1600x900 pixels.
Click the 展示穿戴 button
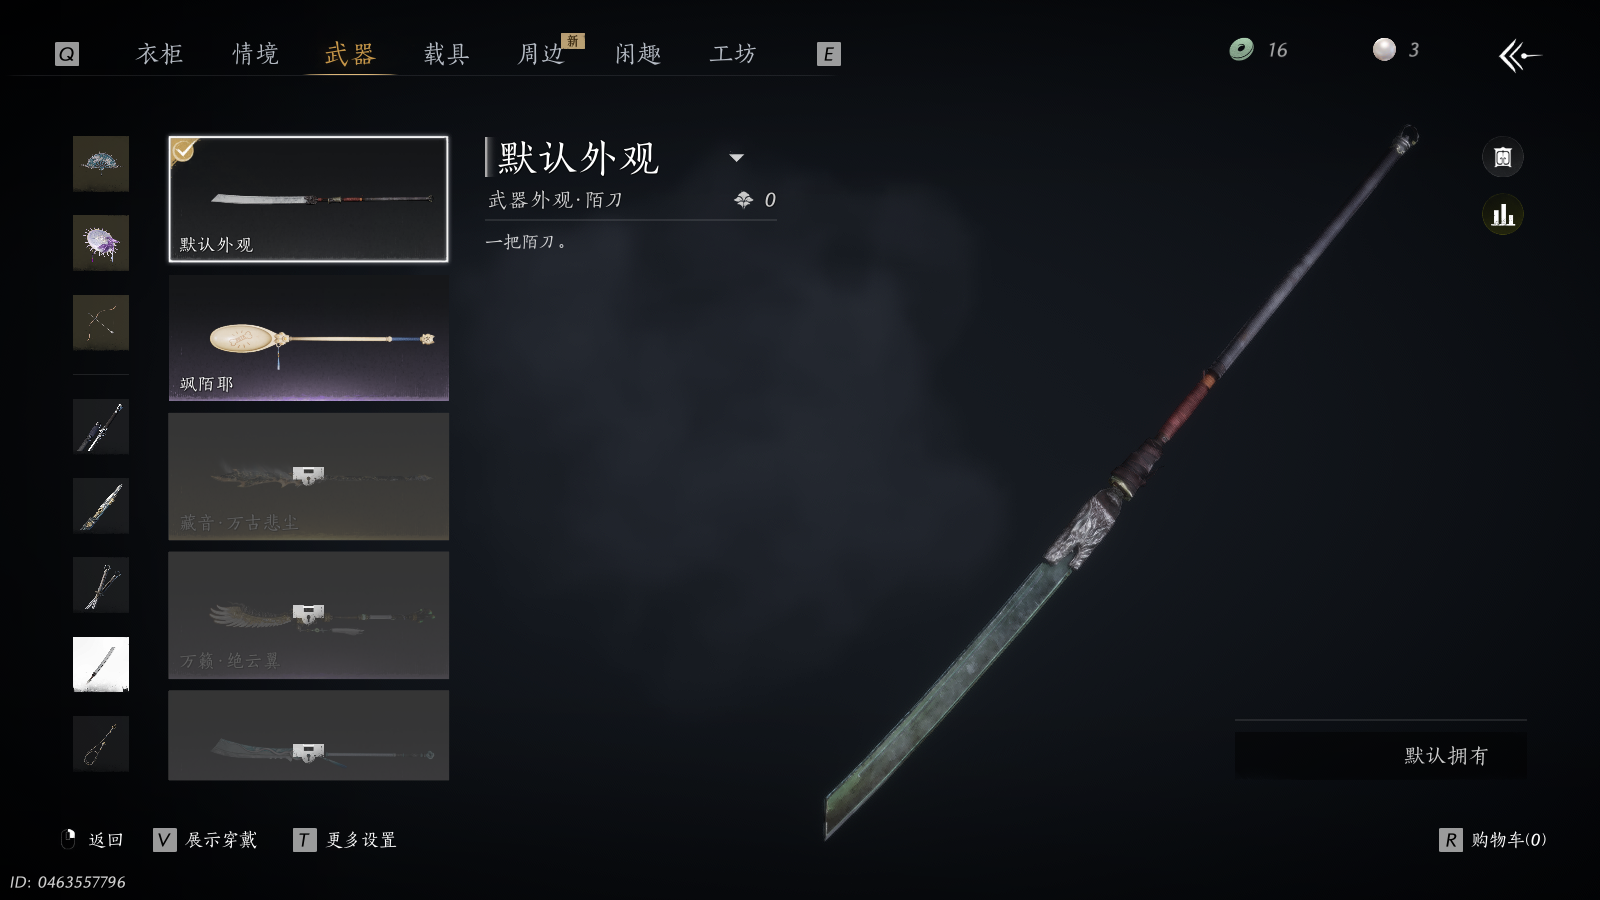(x=206, y=840)
